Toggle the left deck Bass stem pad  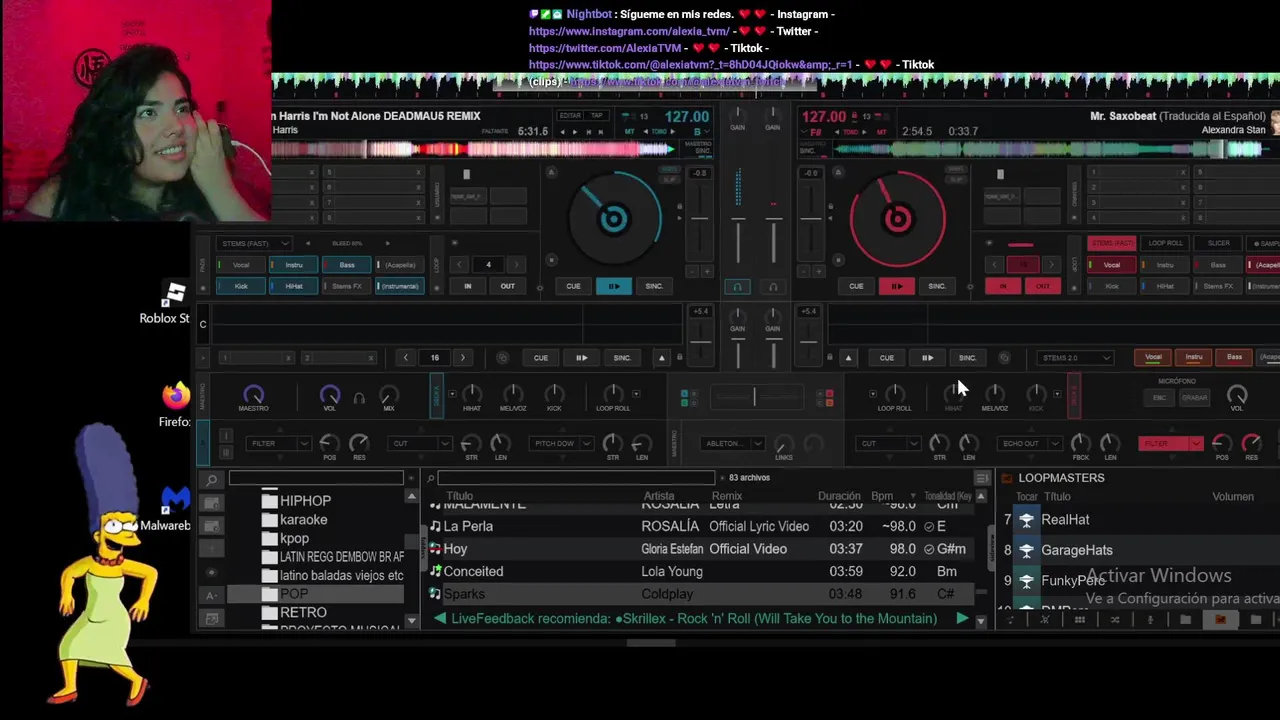click(347, 265)
